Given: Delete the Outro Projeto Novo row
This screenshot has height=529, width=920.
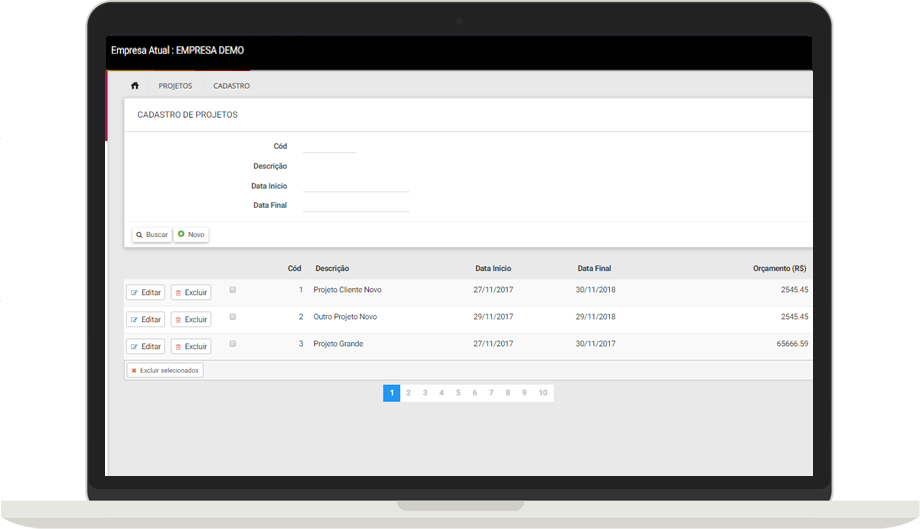Looking at the screenshot, I should pos(191,319).
